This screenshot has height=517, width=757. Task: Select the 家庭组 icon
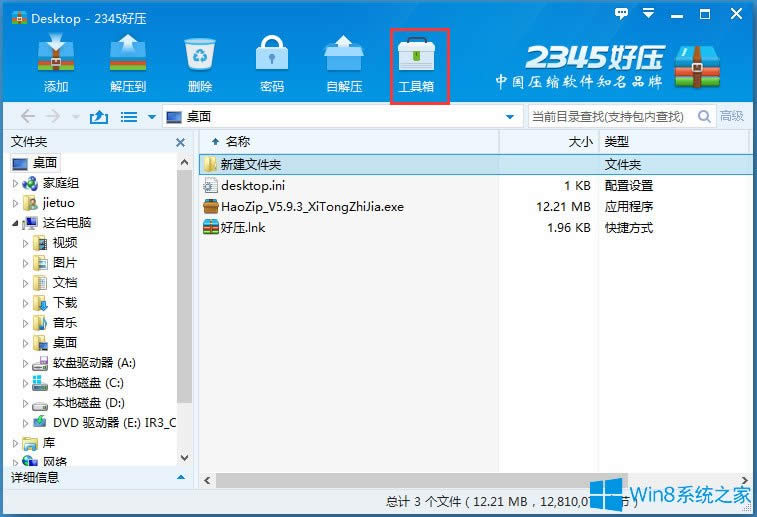[x=30, y=183]
